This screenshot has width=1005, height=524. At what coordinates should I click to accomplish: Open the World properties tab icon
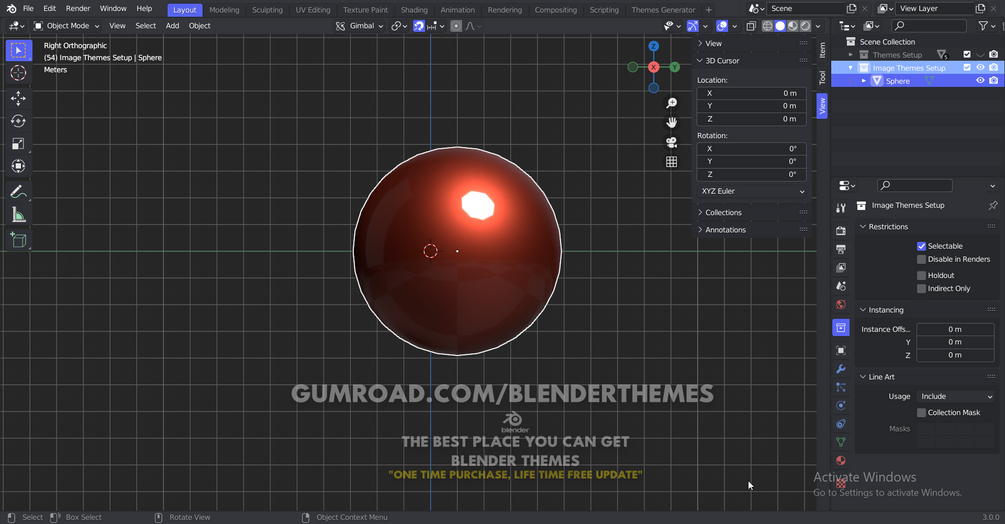coord(841,305)
